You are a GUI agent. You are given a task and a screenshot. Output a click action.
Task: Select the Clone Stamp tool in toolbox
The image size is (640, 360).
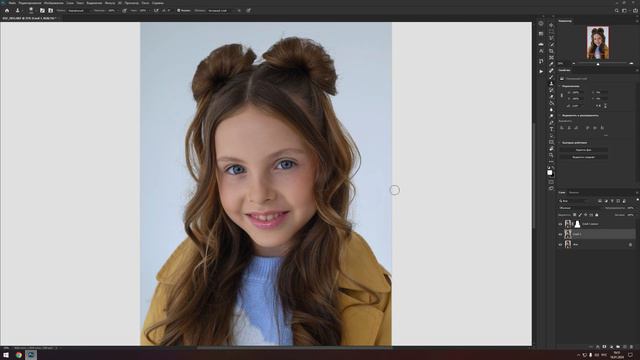551,84
